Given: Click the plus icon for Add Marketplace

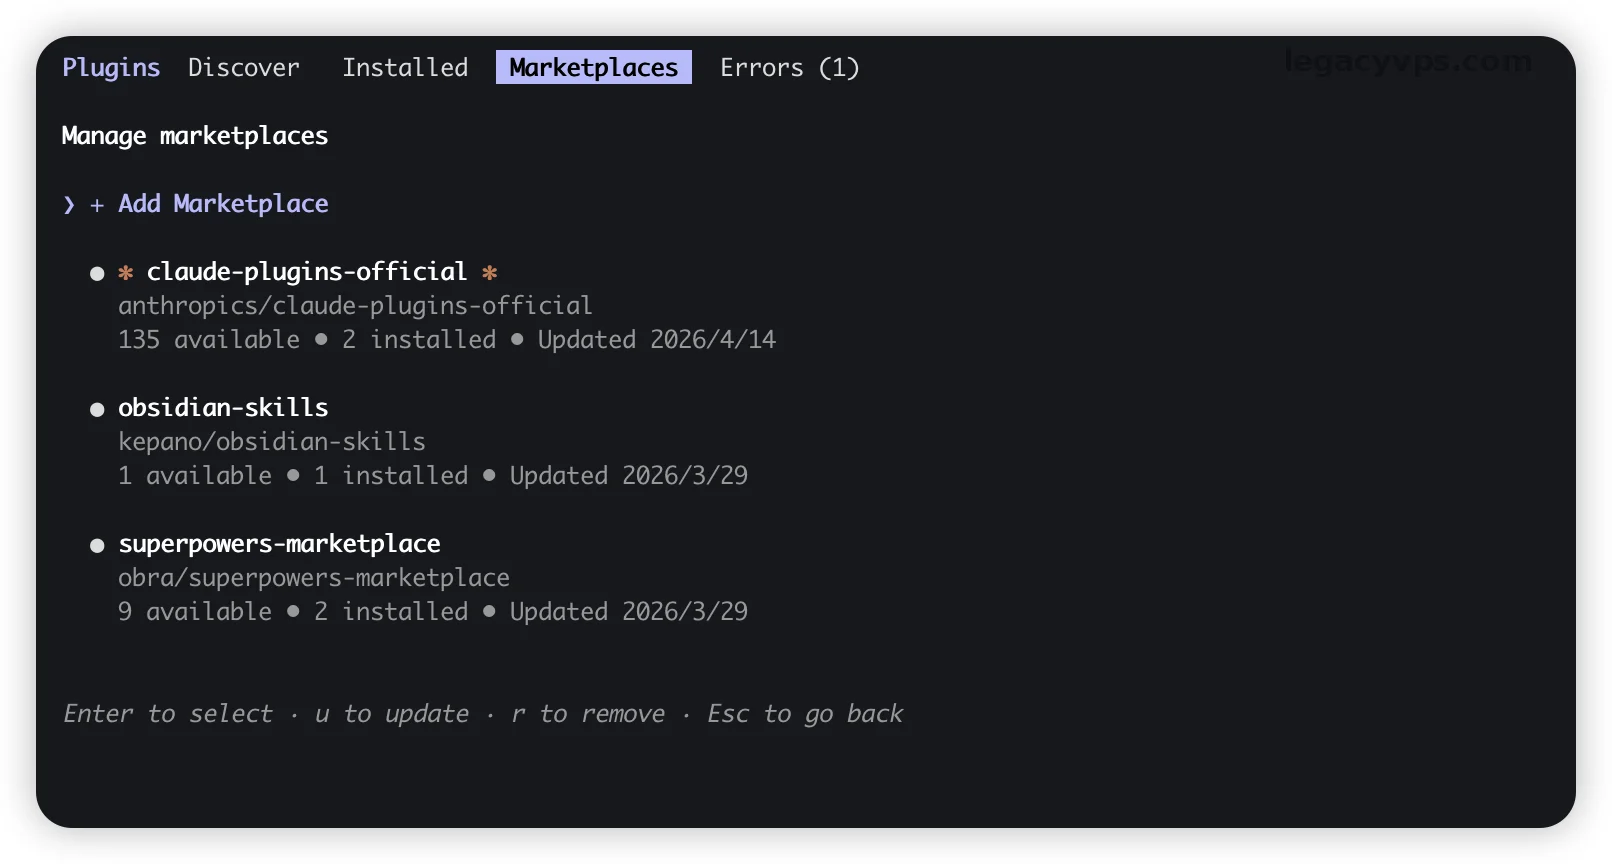Looking at the screenshot, I should pyautogui.click(x=97, y=205).
